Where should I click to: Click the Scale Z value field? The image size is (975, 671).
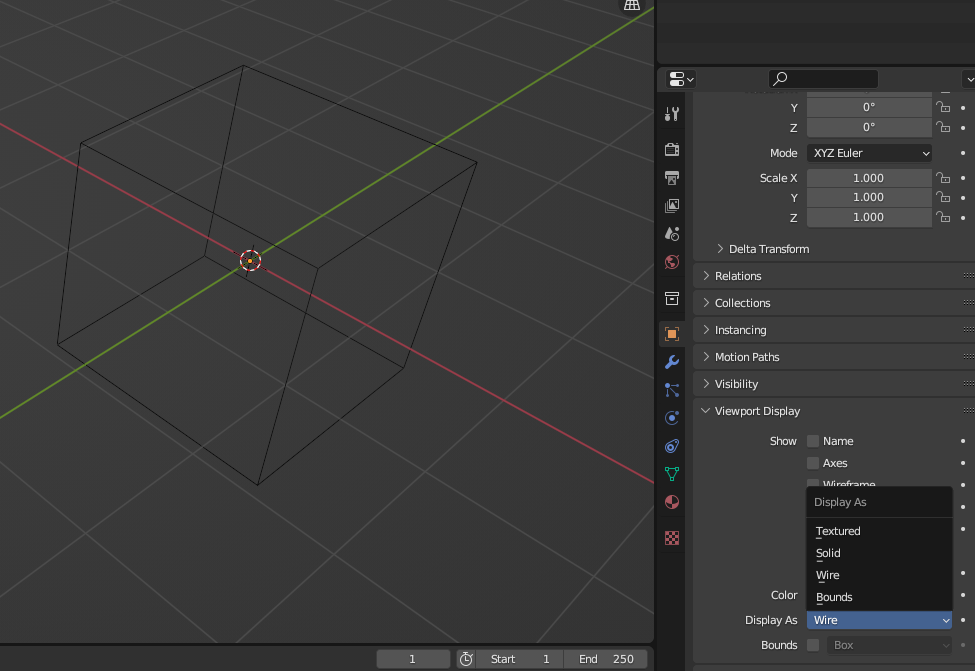[869, 217]
